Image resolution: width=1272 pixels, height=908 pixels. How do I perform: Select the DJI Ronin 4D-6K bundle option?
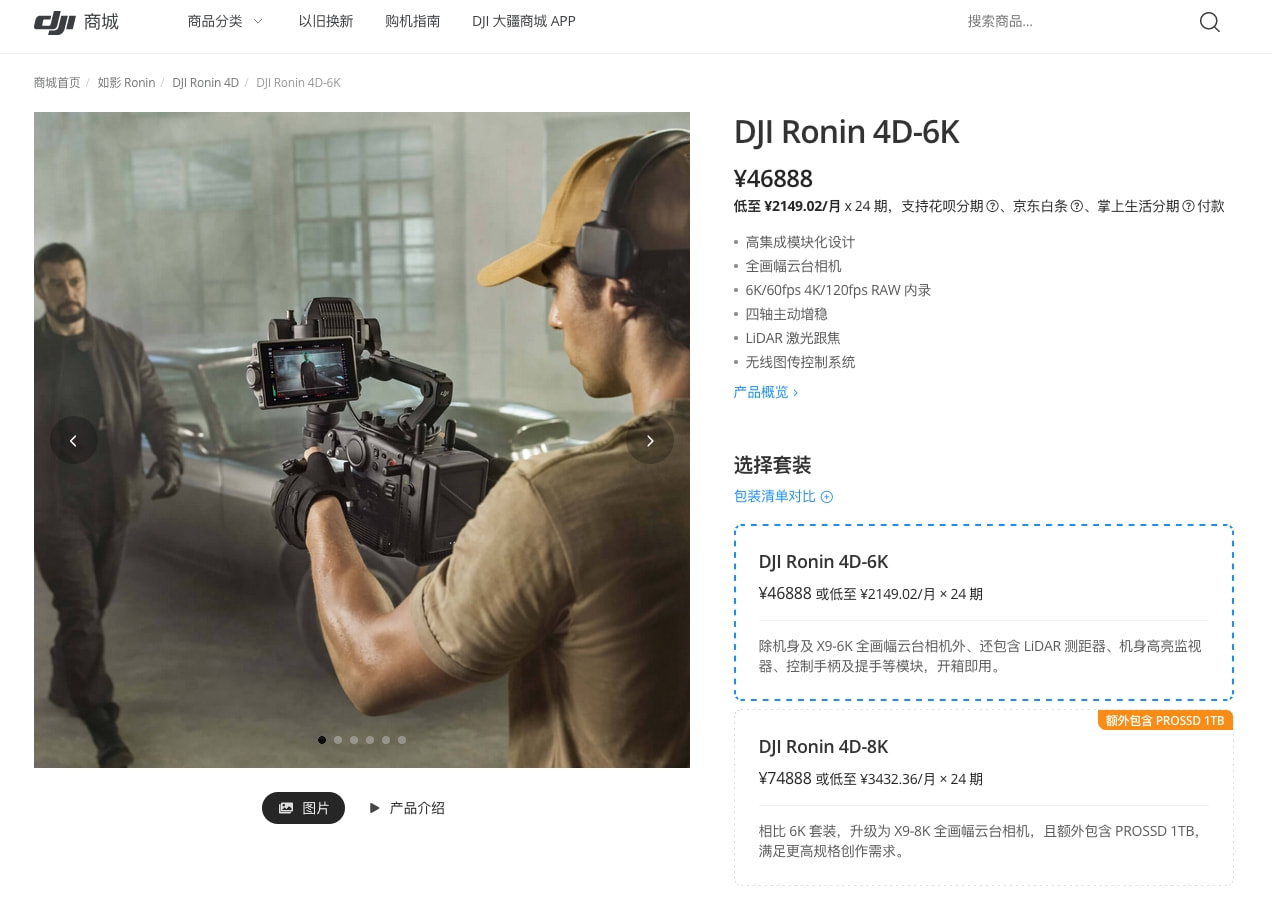point(983,612)
